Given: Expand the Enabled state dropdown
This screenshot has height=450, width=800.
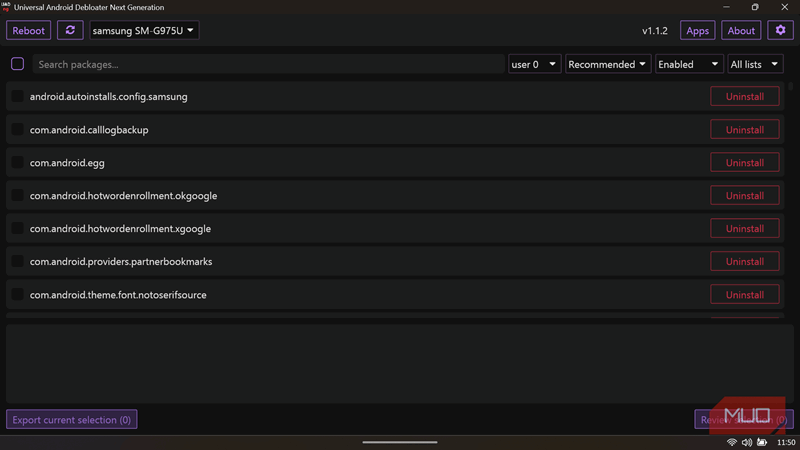Looking at the screenshot, I should (x=688, y=64).
